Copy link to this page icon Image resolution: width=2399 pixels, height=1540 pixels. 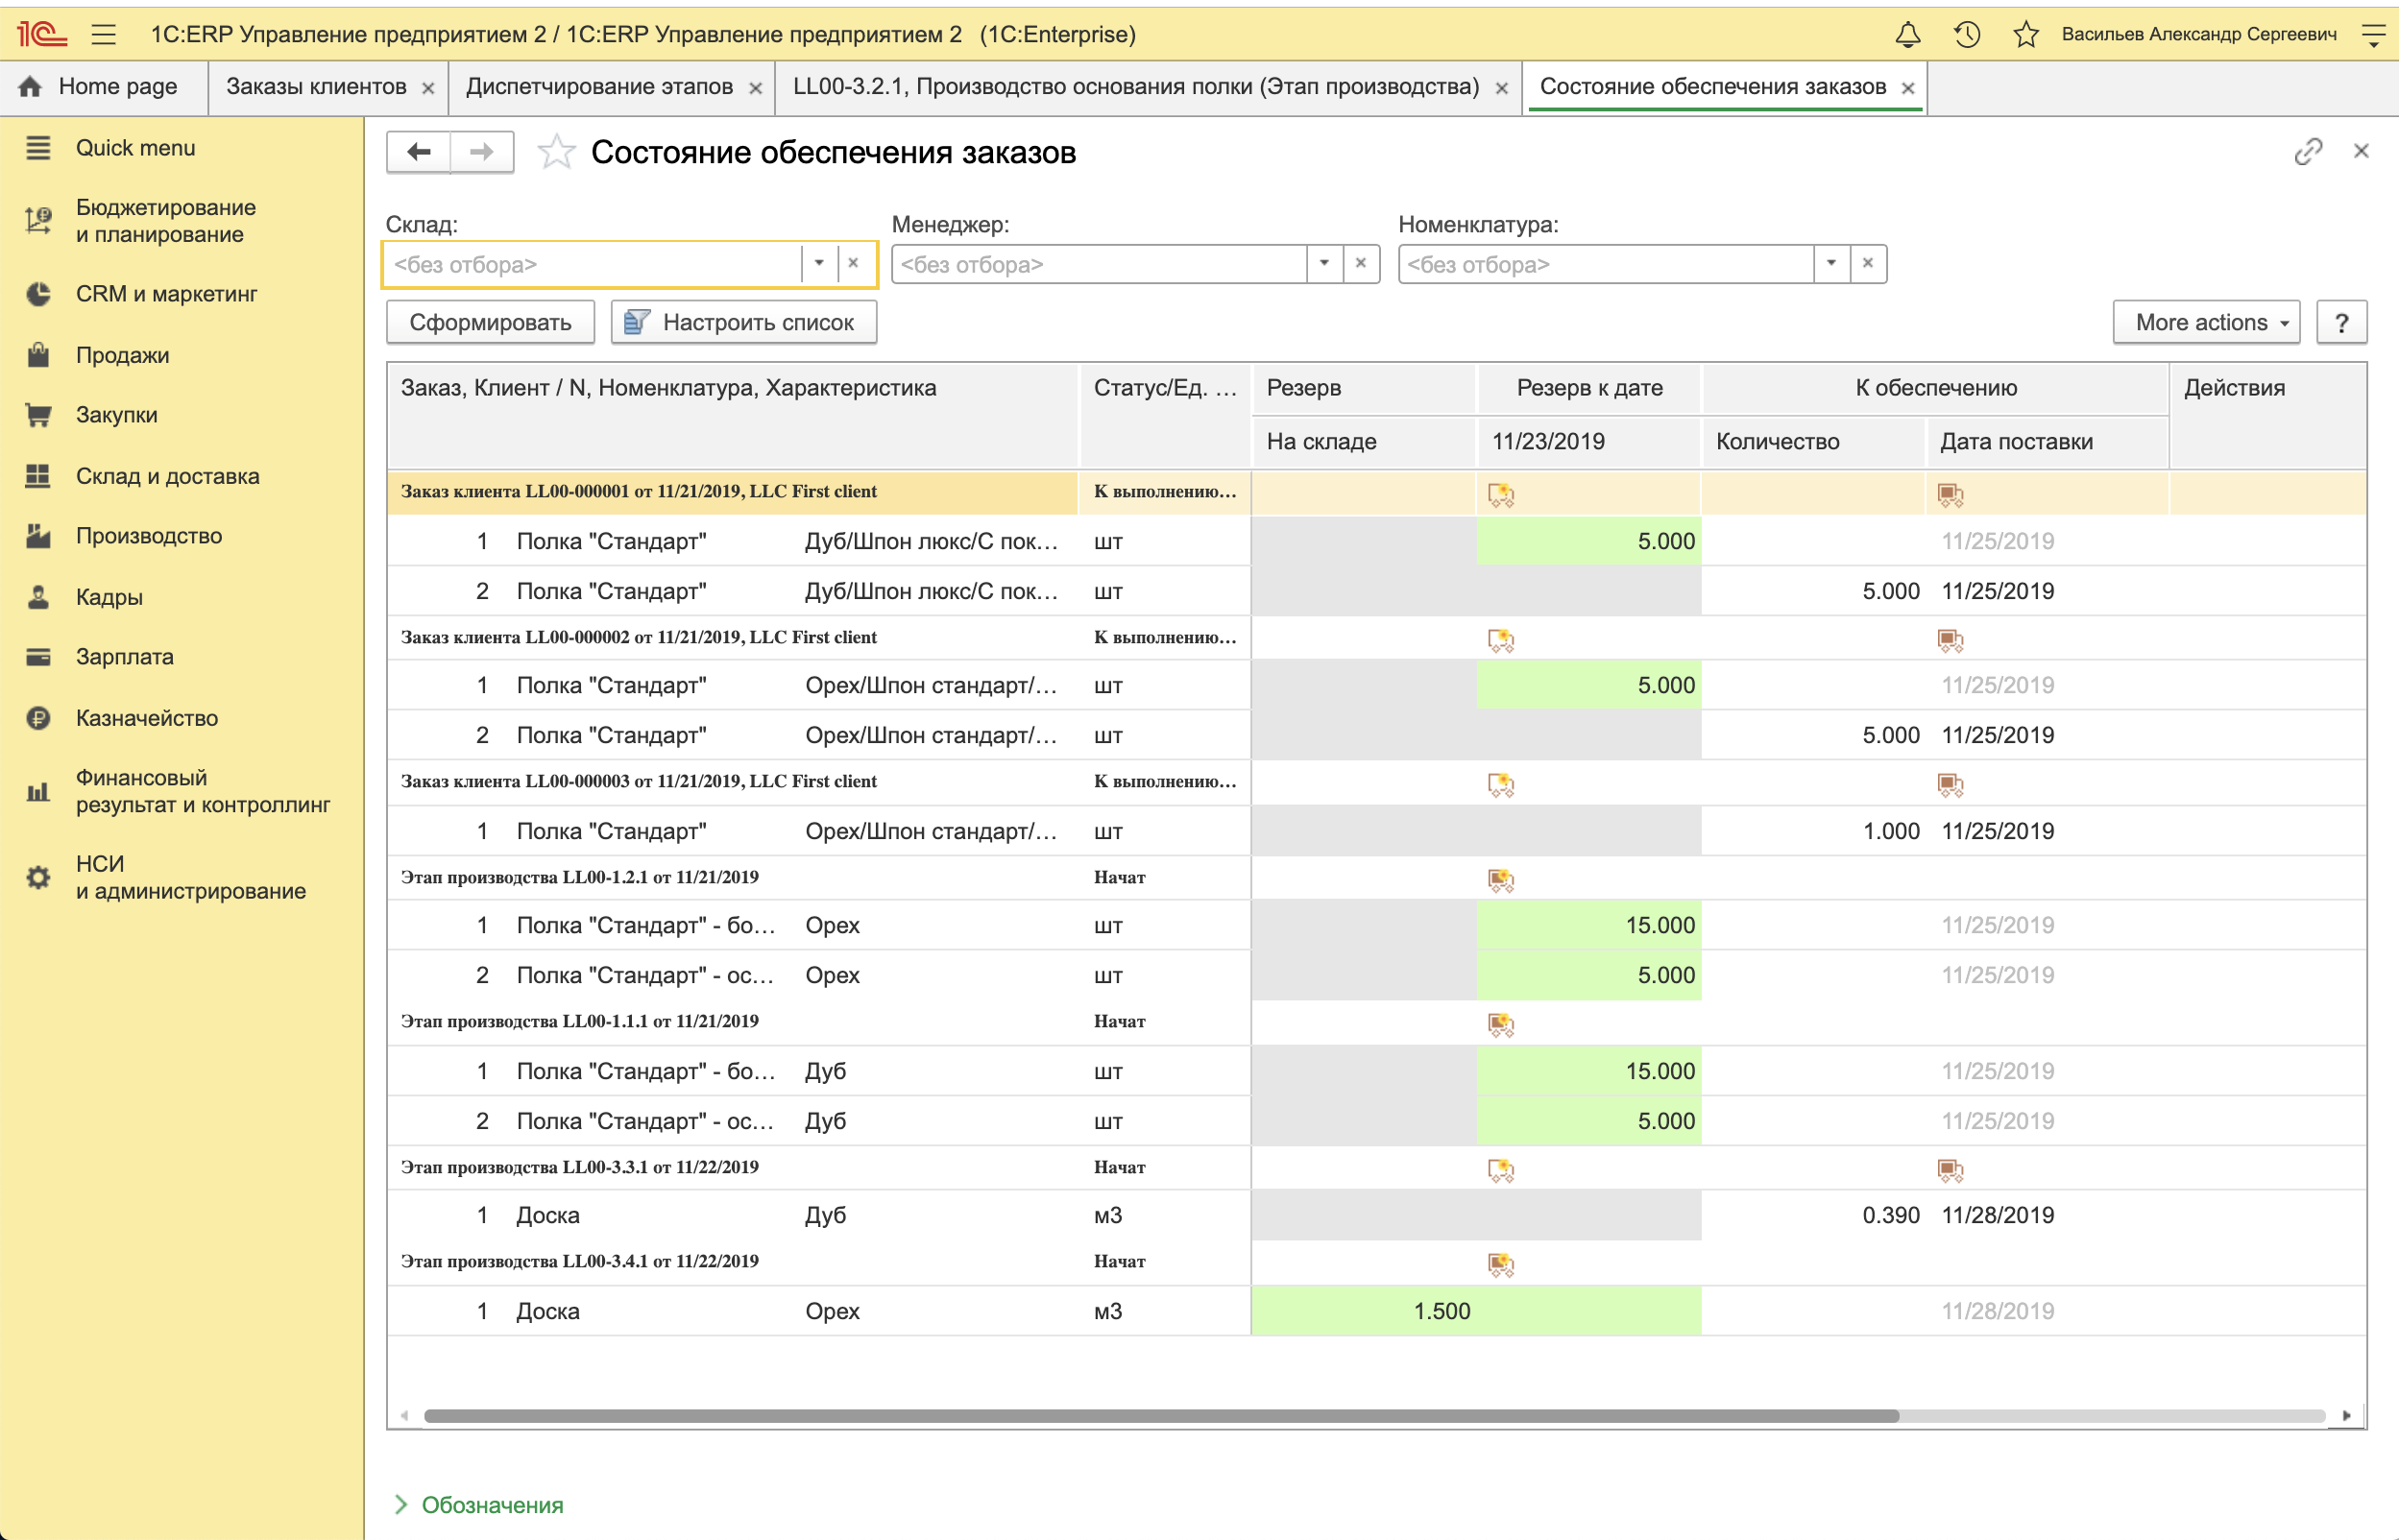coord(2307,152)
